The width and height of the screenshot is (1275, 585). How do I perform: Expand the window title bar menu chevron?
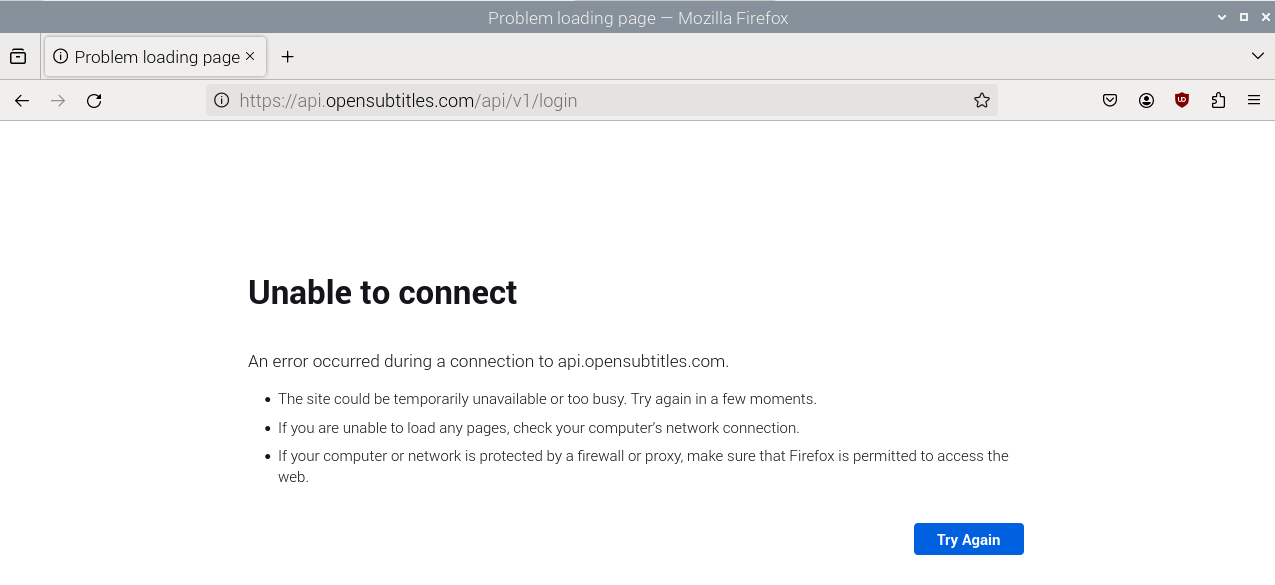[x=1221, y=17]
